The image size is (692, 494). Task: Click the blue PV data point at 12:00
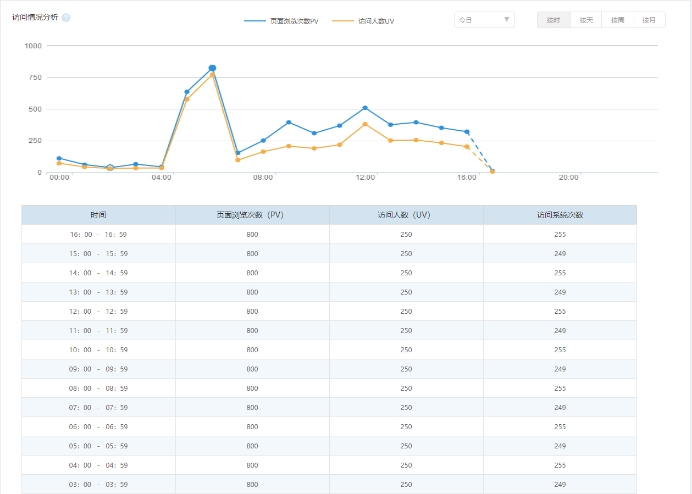pos(365,108)
